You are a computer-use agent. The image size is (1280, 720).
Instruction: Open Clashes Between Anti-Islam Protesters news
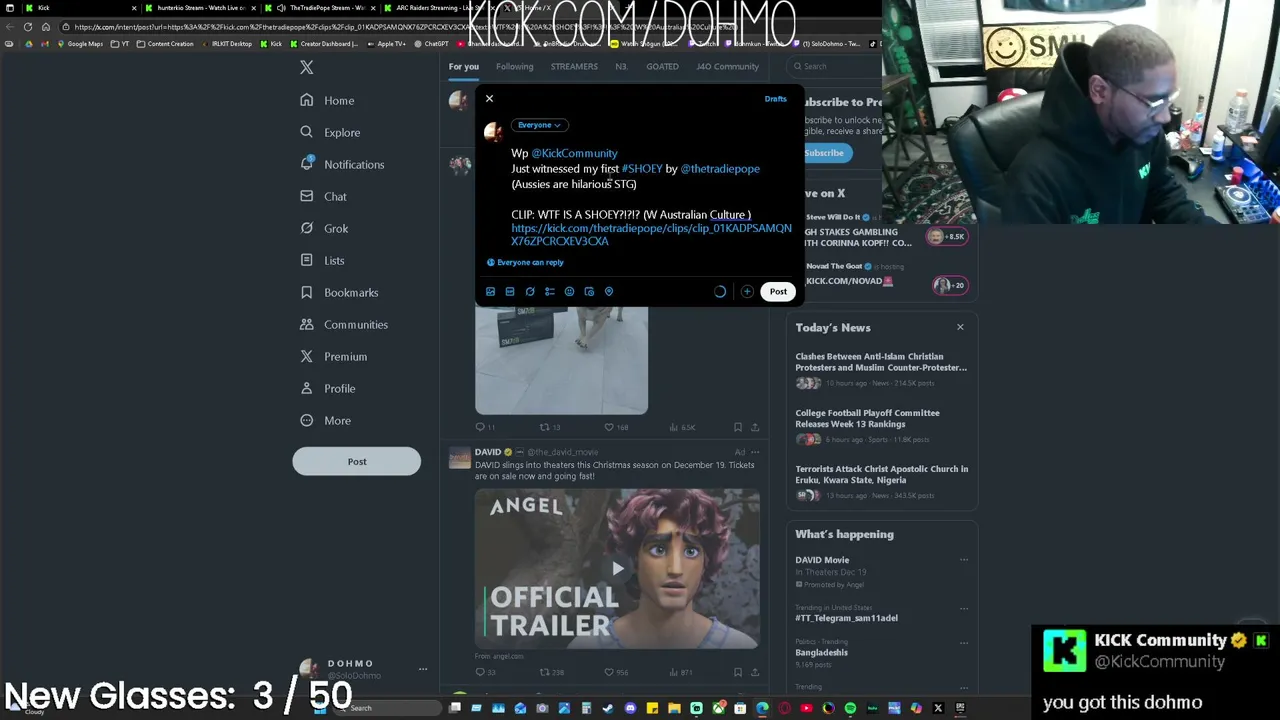881,362
